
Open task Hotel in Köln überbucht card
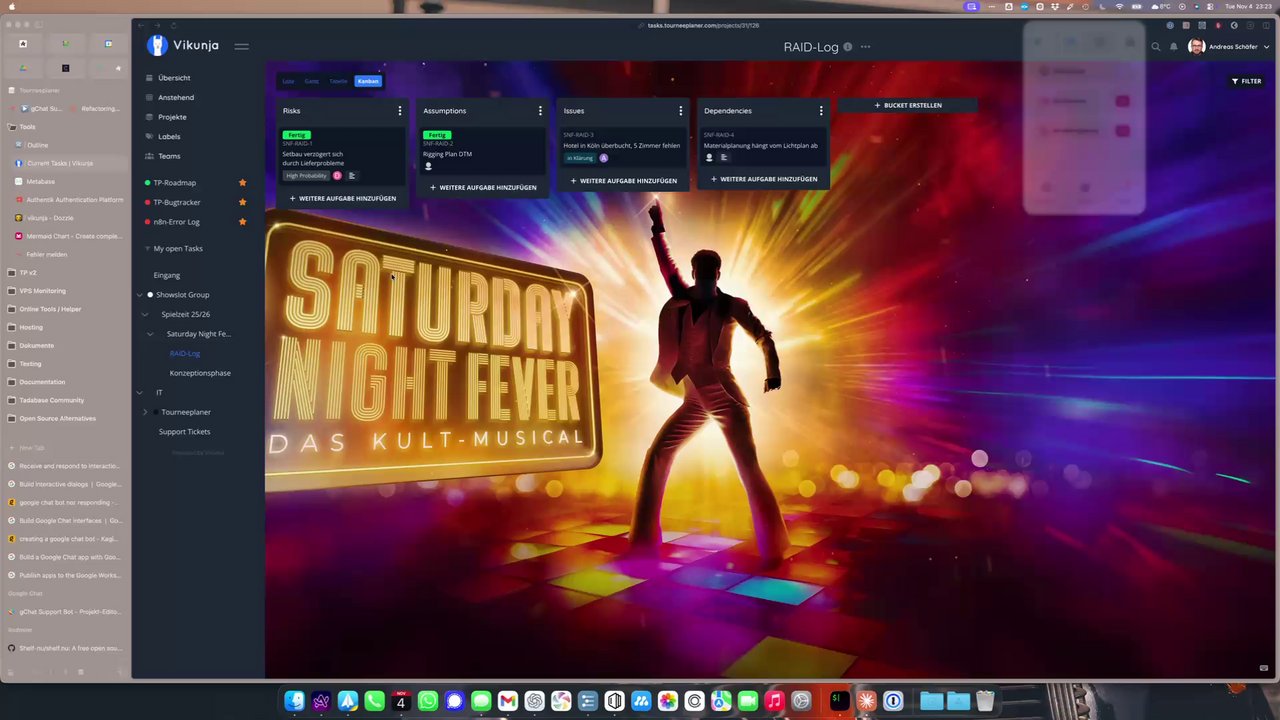(x=624, y=147)
